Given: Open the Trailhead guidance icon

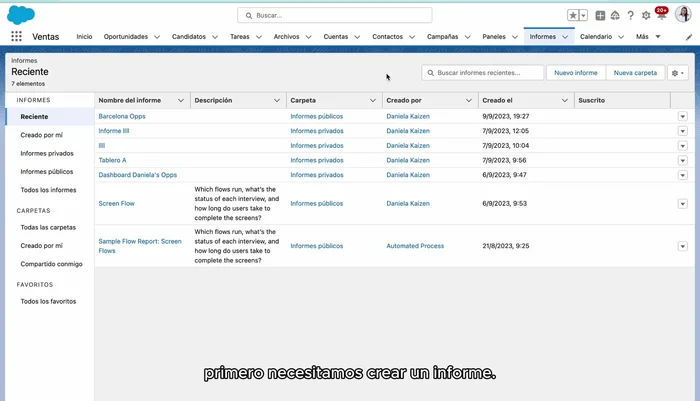Looking at the screenshot, I should [615, 16].
